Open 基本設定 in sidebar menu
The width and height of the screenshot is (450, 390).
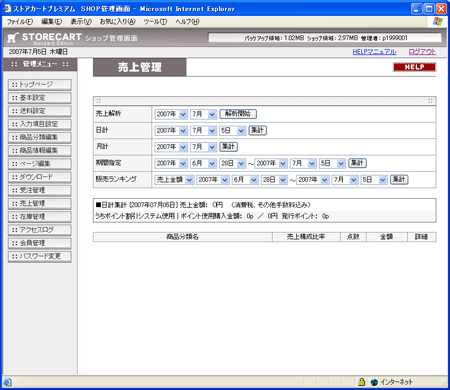(x=40, y=98)
